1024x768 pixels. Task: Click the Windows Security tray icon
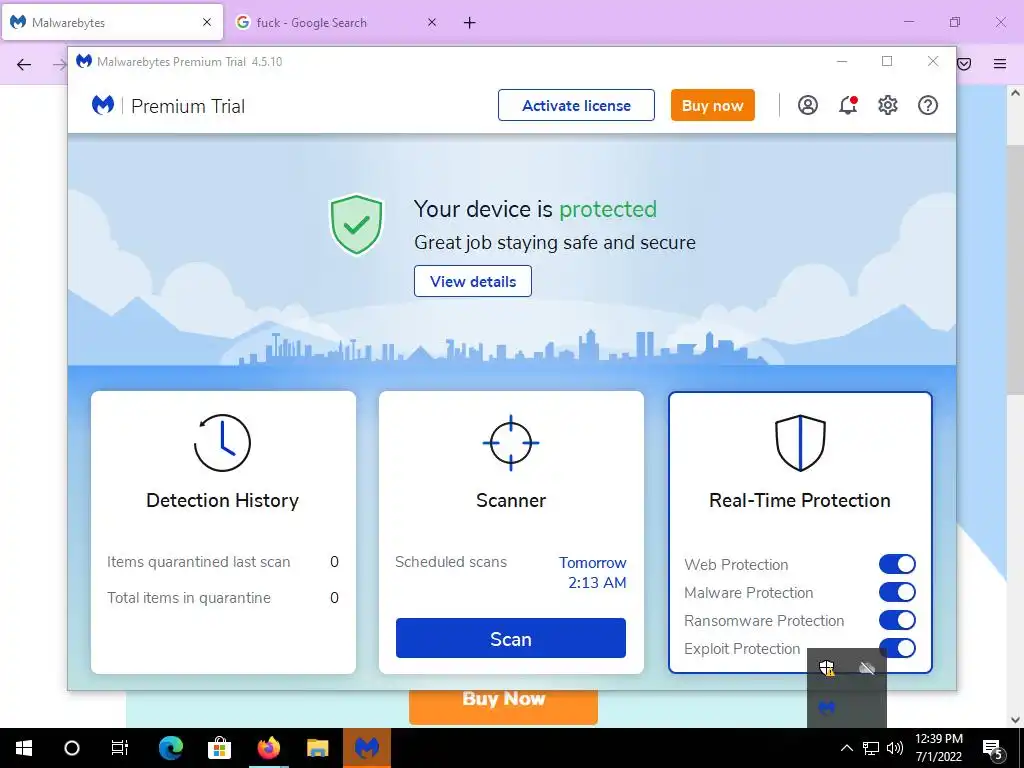(827, 668)
